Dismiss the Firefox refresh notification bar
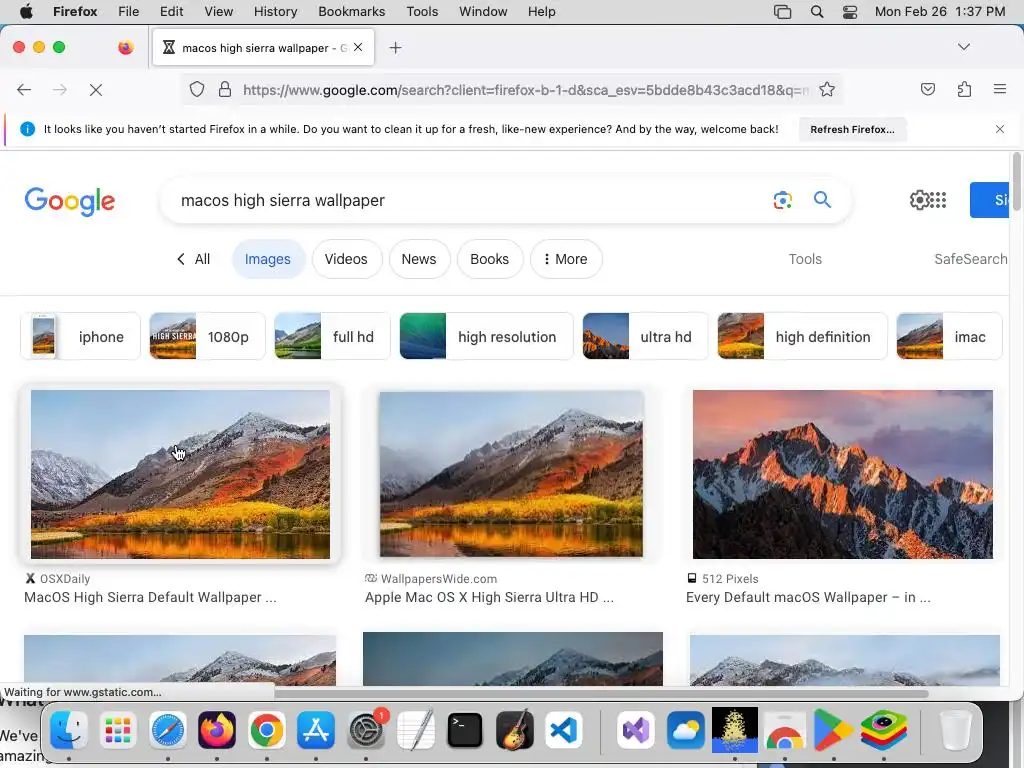This screenshot has height=768, width=1024. (x=999, y=129)
